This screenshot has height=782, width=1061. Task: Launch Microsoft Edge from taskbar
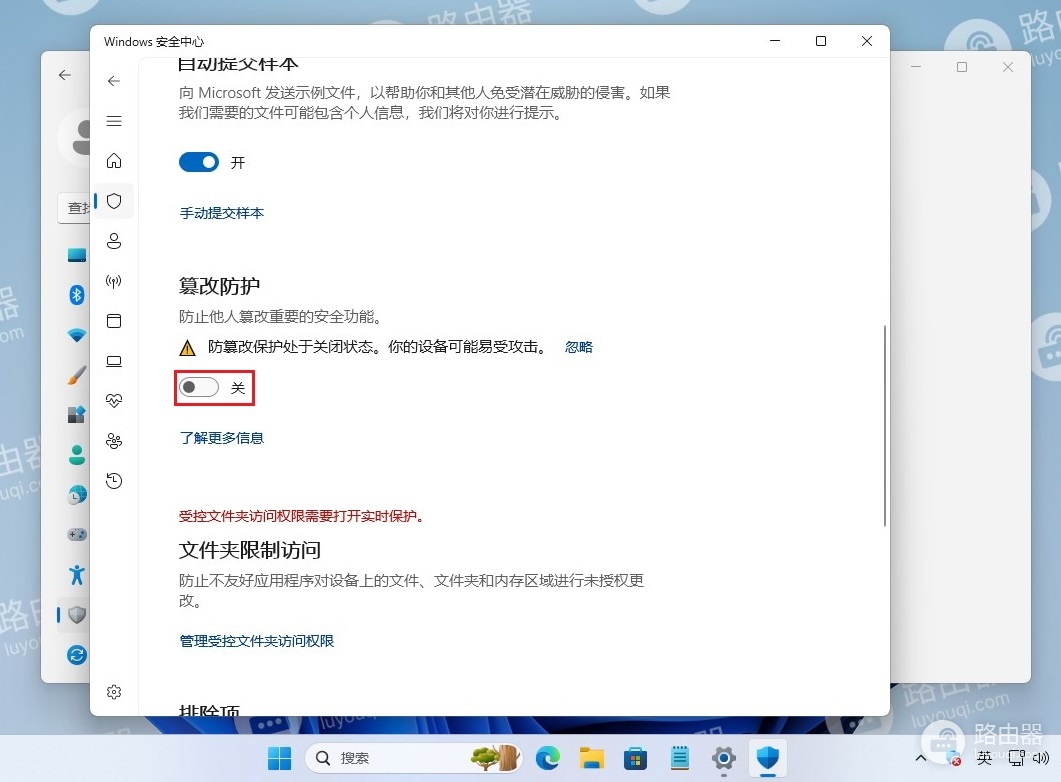547,758
